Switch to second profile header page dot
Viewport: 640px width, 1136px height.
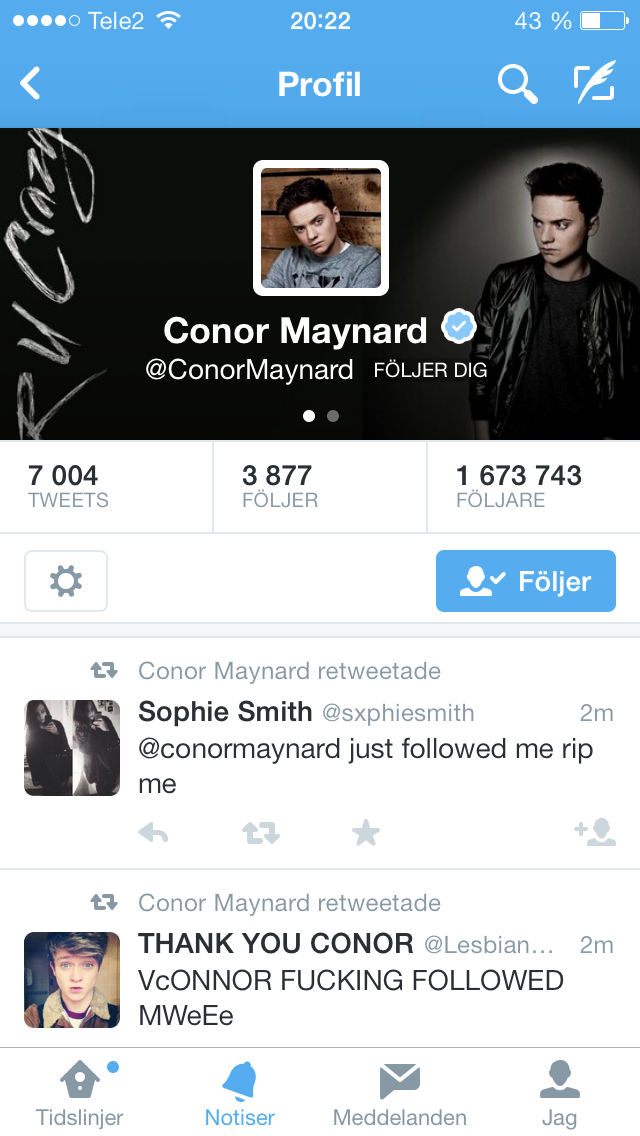tap(333, 416)
